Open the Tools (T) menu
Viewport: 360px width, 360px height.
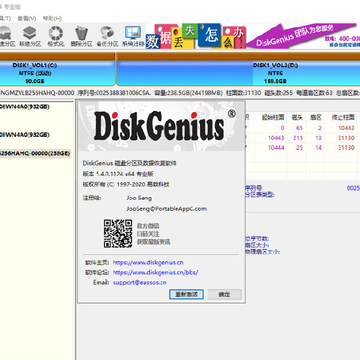click(x=5, y=18)
